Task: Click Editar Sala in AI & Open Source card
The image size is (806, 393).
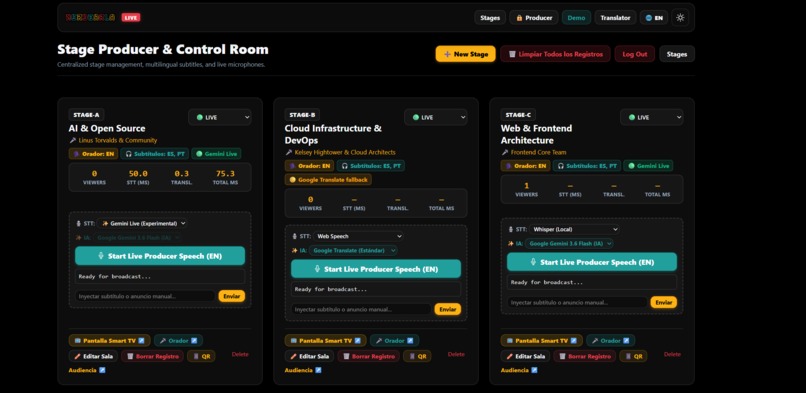Action: (x=94, y=356)
